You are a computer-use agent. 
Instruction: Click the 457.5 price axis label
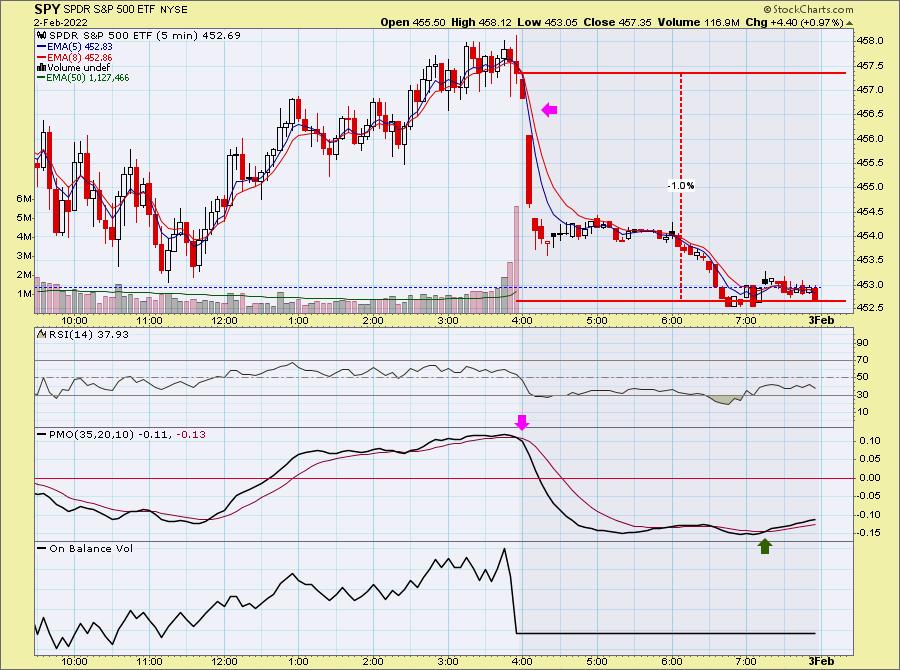(870, 65)
